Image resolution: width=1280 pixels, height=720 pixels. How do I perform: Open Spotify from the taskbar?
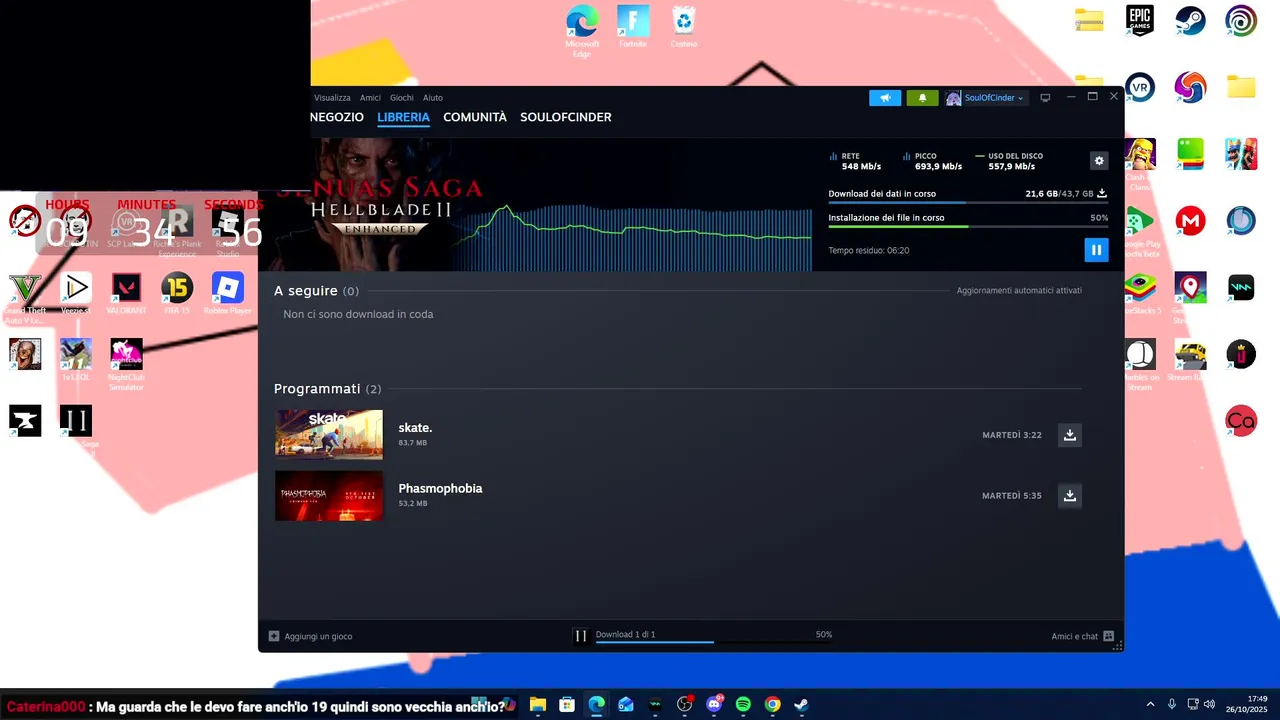point(743,704)
